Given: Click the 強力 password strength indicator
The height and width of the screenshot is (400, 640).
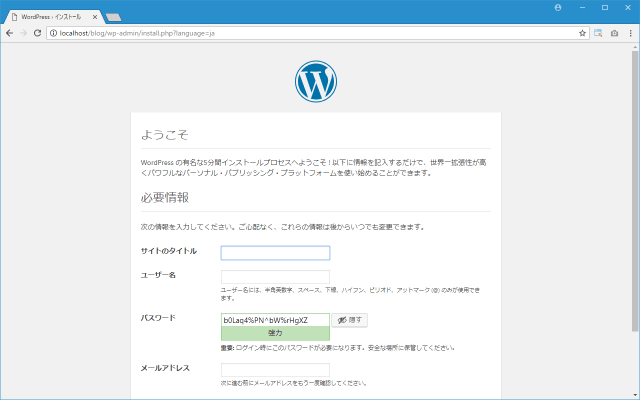Looking at the screenshot, I should 275,333.
